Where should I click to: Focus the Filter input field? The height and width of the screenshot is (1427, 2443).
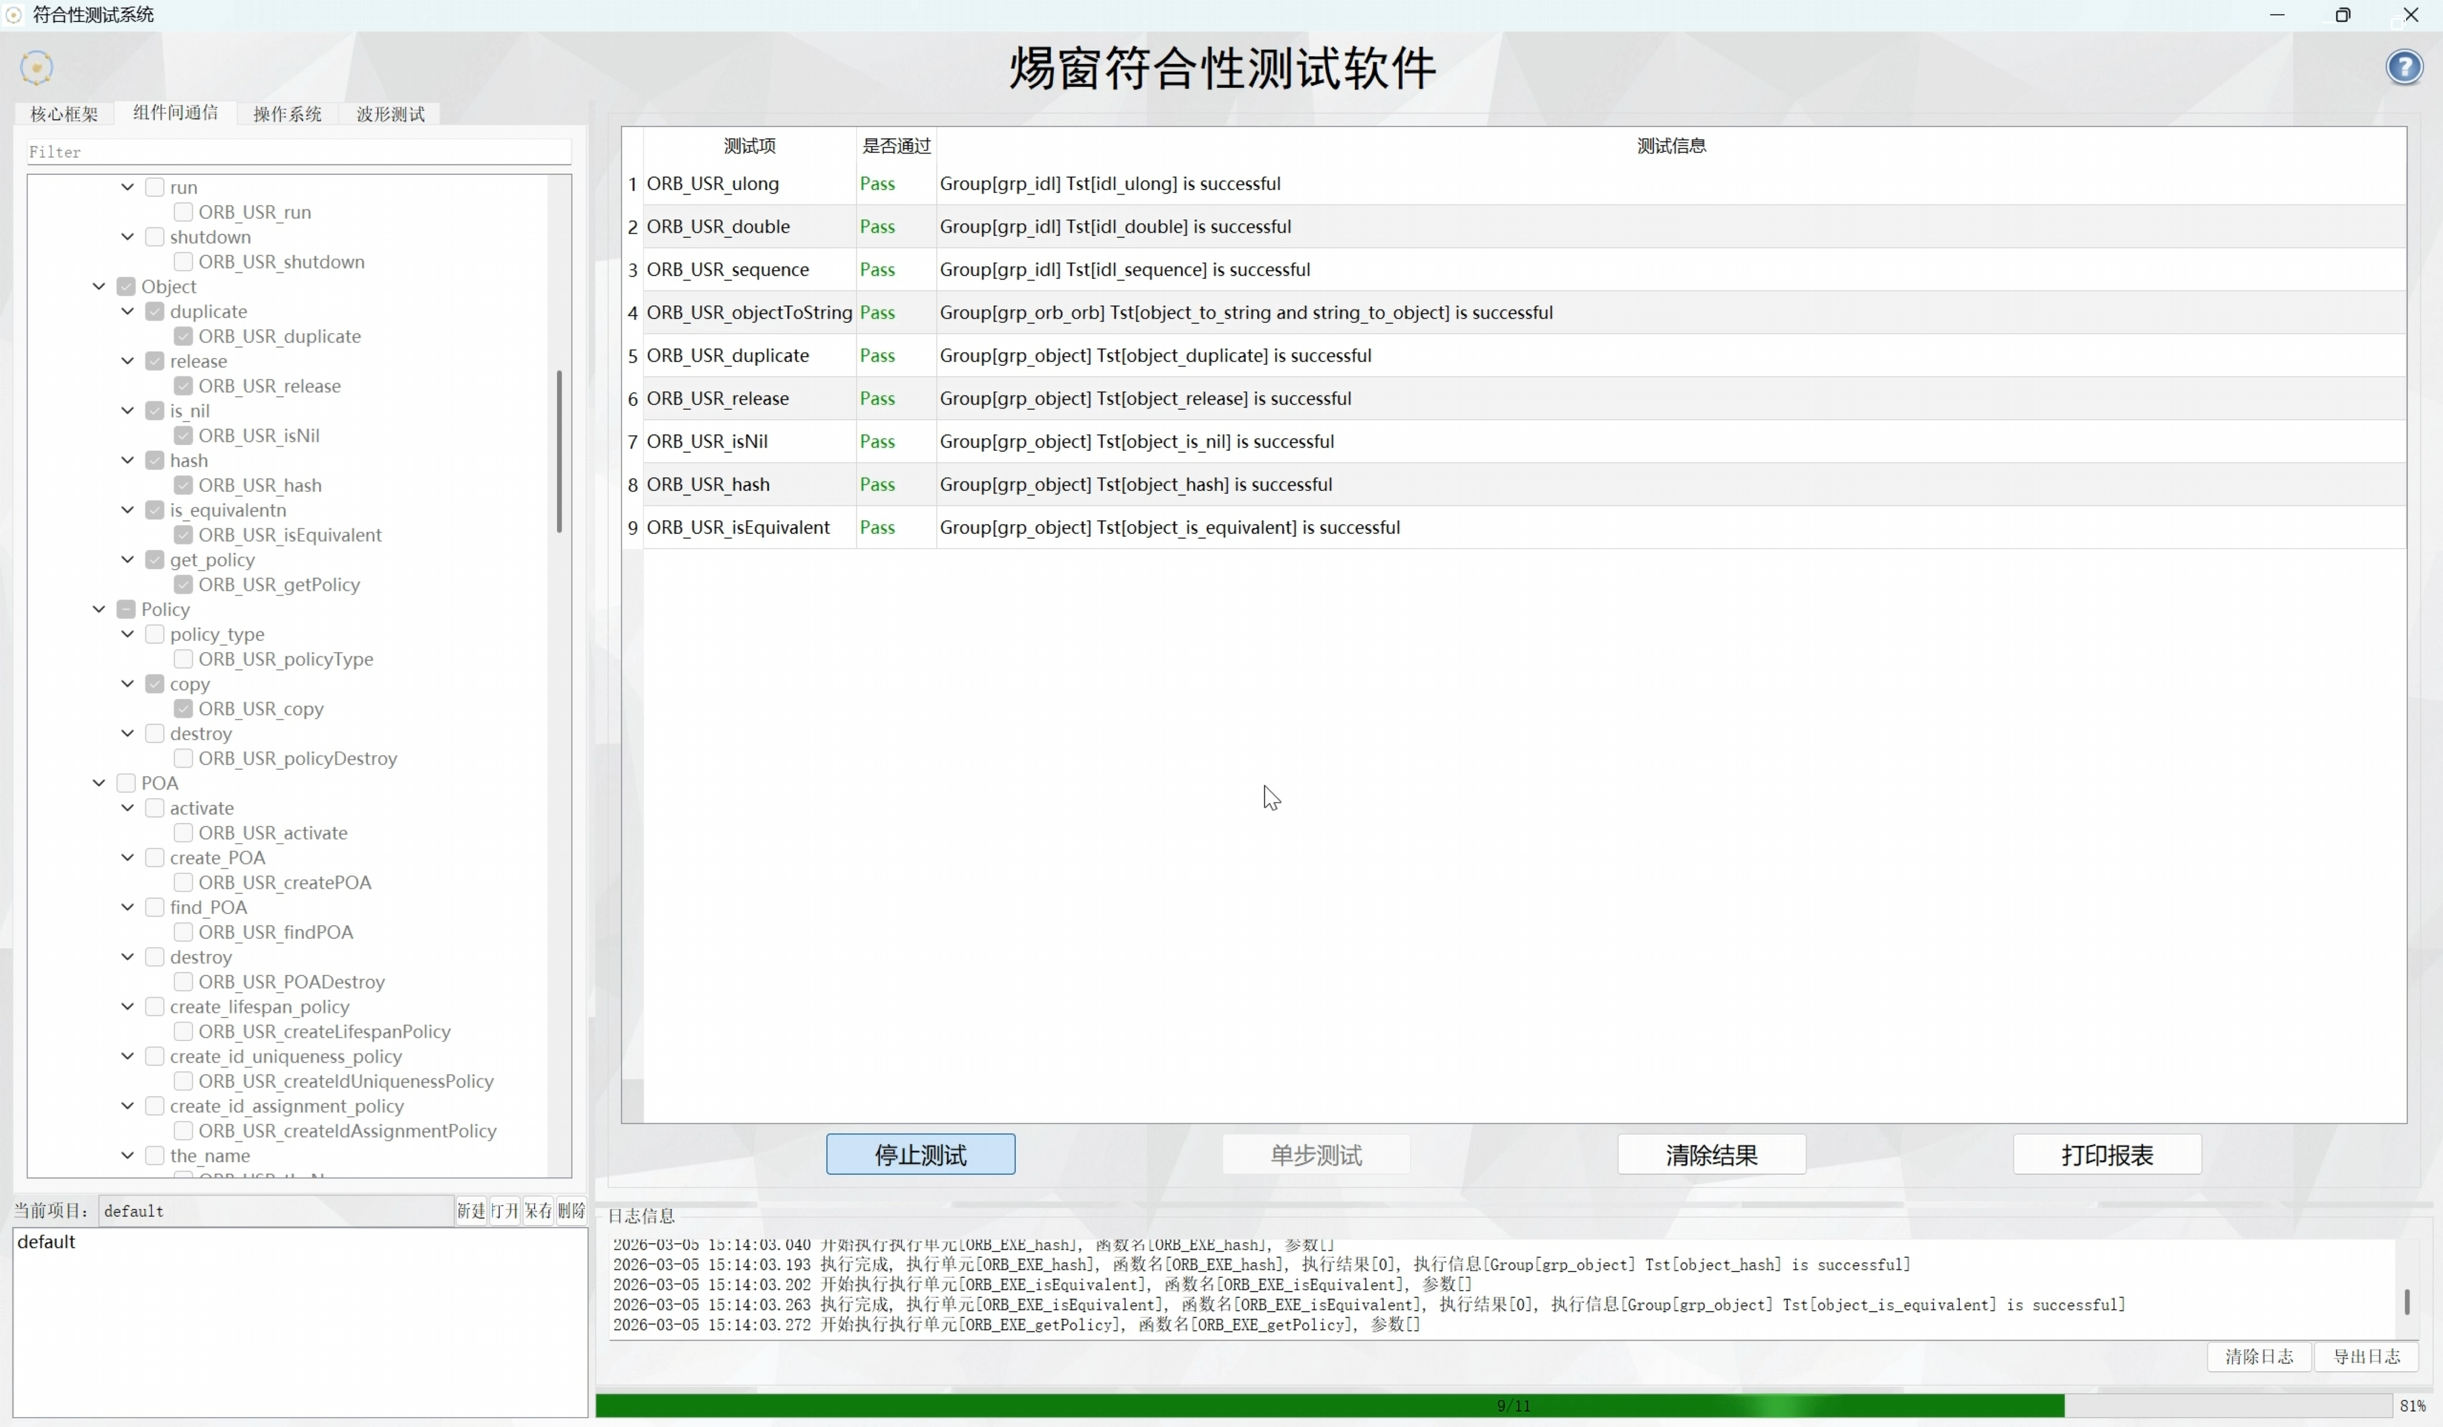(298, 152)
